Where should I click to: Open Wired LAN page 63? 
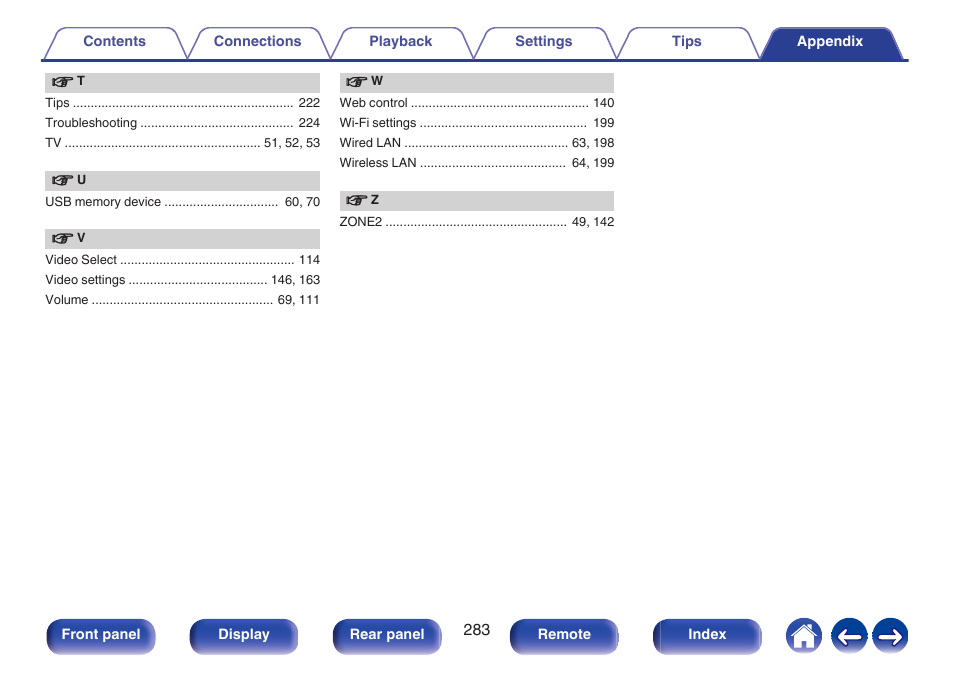click(x=579, y=143)
